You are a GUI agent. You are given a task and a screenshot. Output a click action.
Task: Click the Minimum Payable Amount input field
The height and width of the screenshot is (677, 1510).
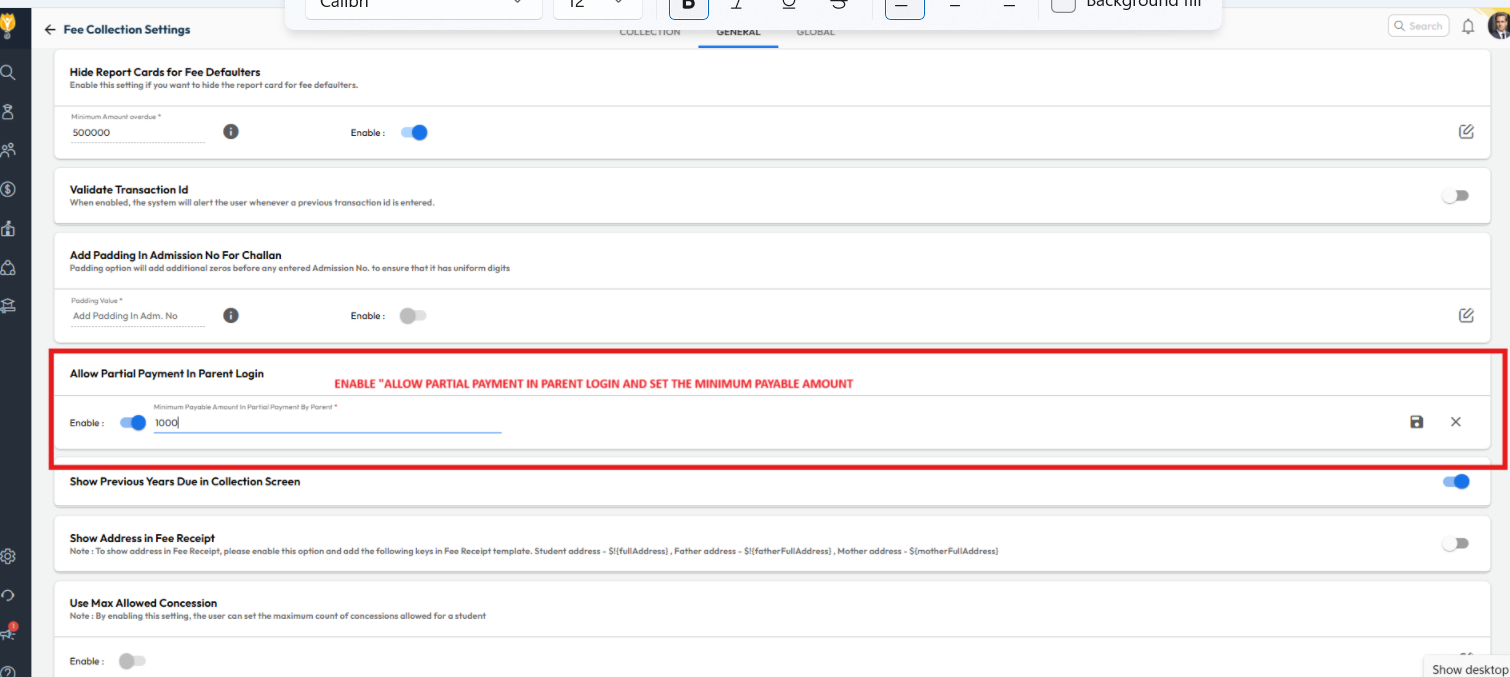tap(327, 423)
